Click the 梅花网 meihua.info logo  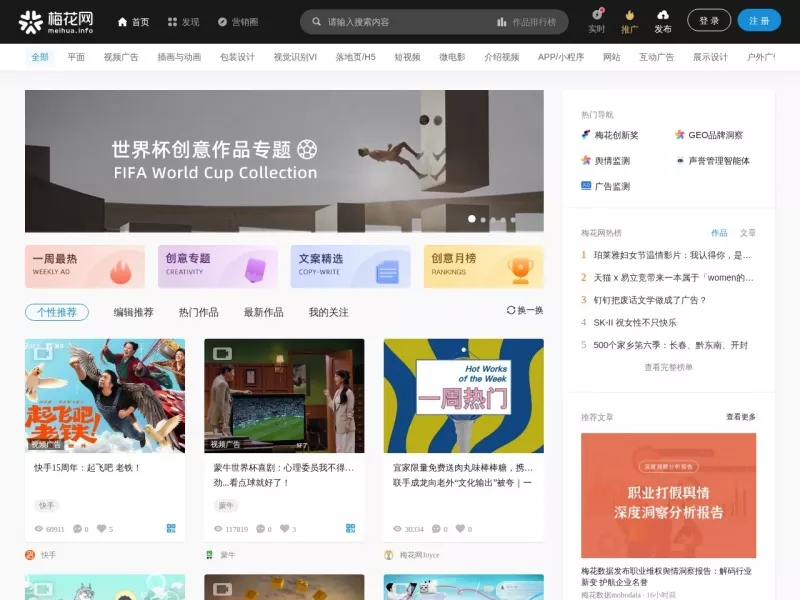[x=56, y=22]
